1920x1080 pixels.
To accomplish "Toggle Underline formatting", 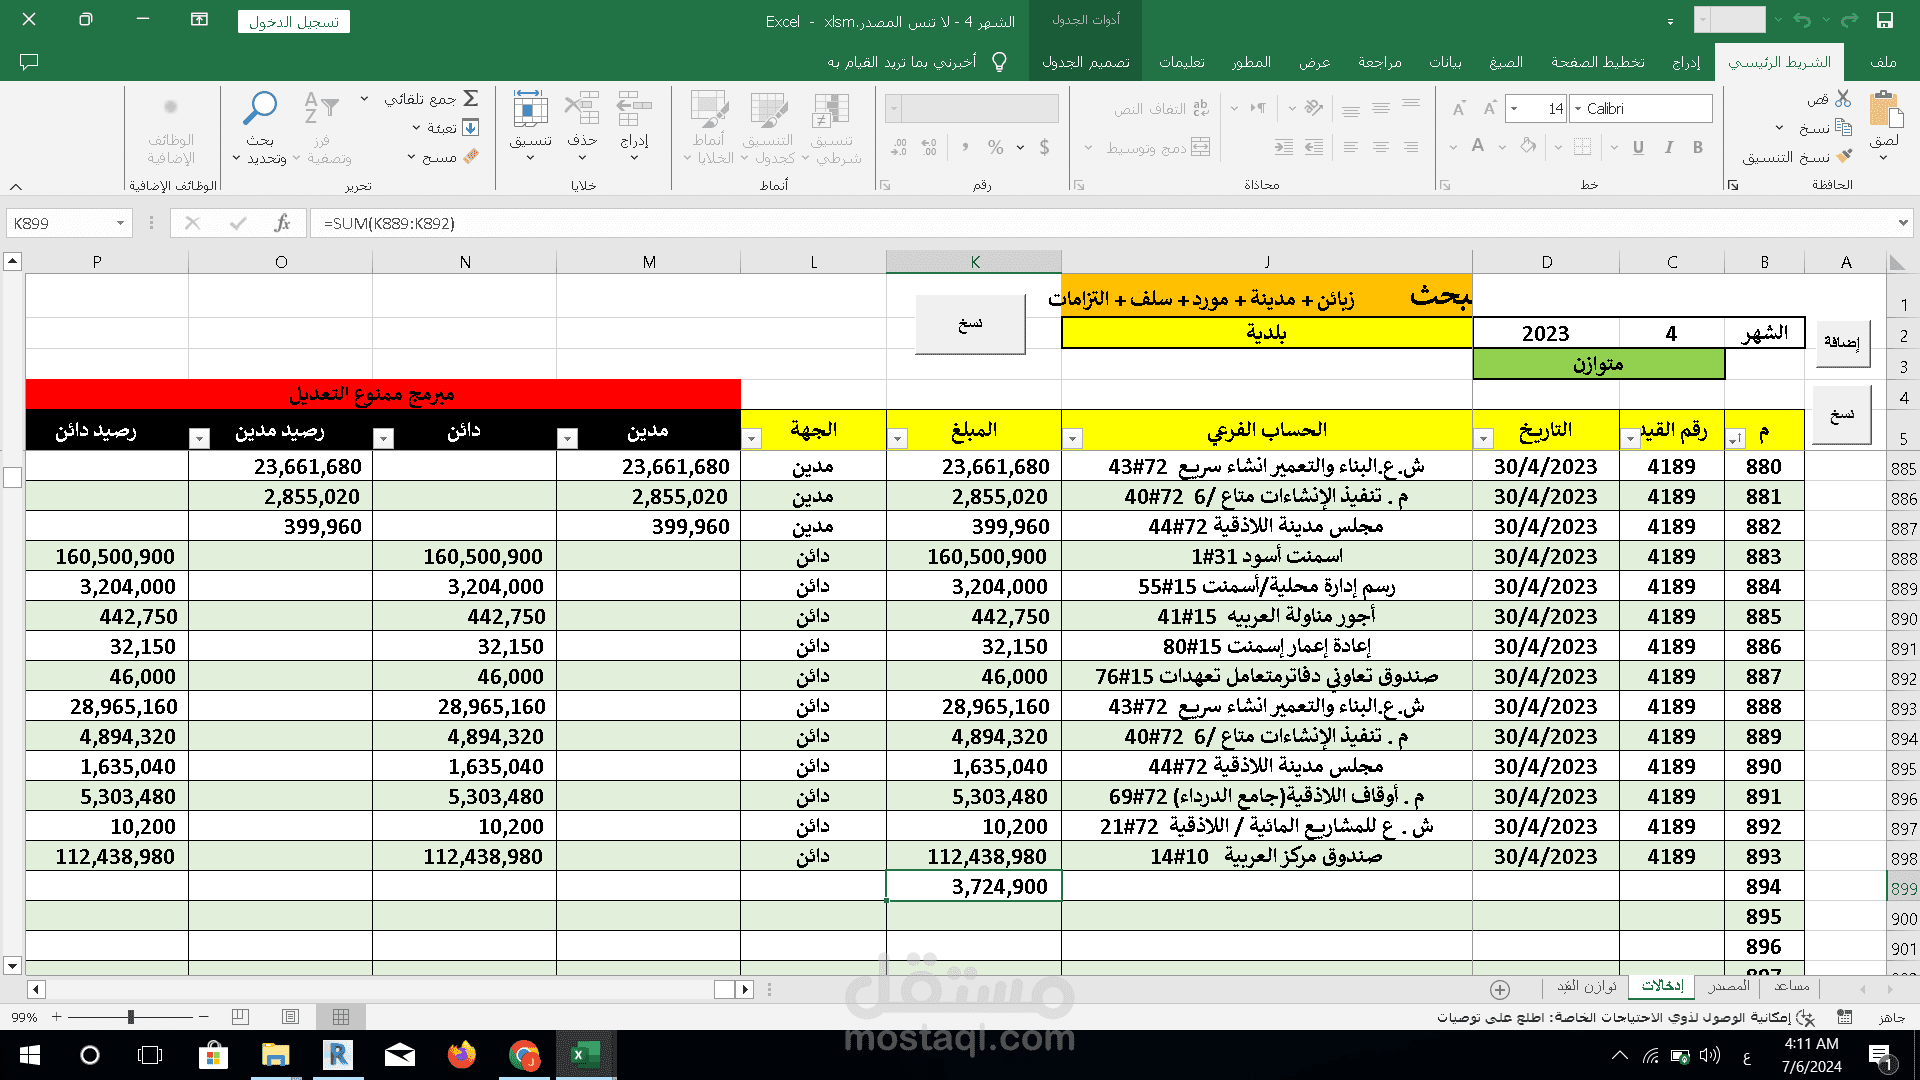I will [1638, 147].
